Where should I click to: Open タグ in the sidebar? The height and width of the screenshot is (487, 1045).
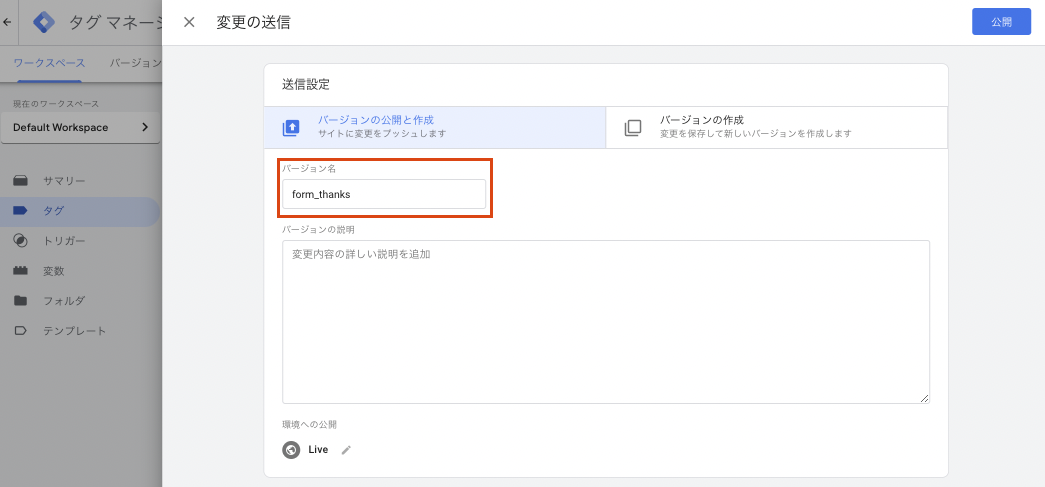pyautogui.click(x=80, y=211)
